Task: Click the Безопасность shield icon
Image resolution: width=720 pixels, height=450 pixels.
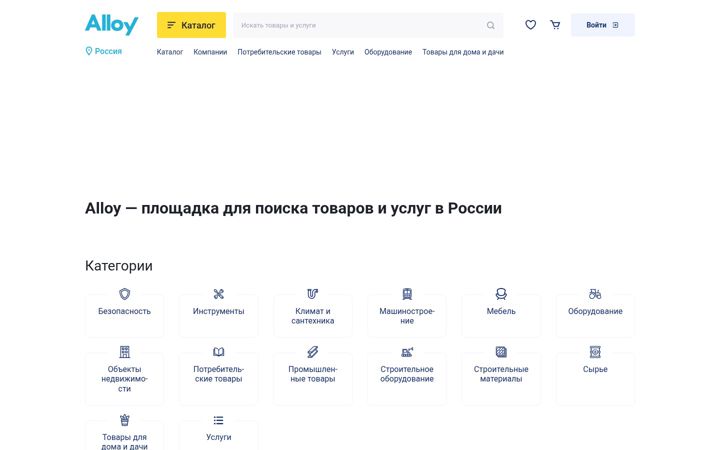Action: coord(124,294)
